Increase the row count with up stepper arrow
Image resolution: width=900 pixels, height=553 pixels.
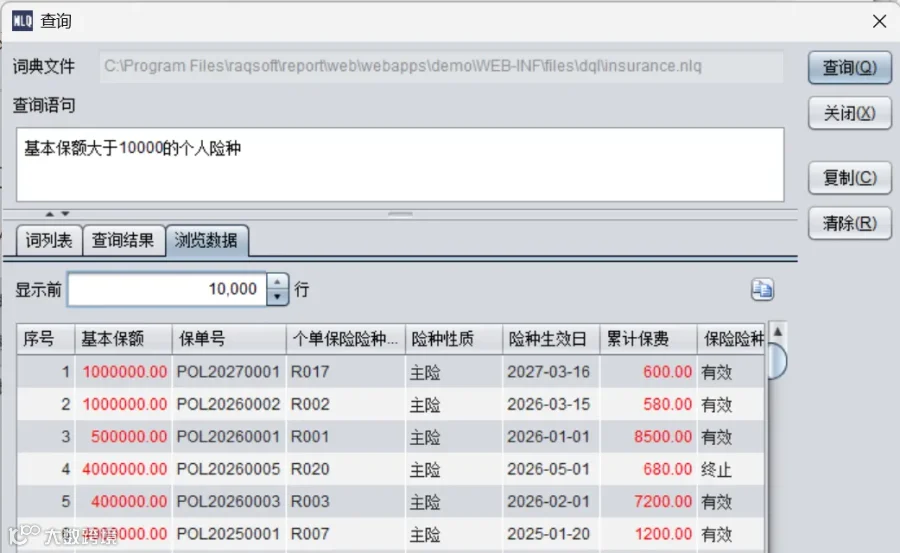(277, 281)
